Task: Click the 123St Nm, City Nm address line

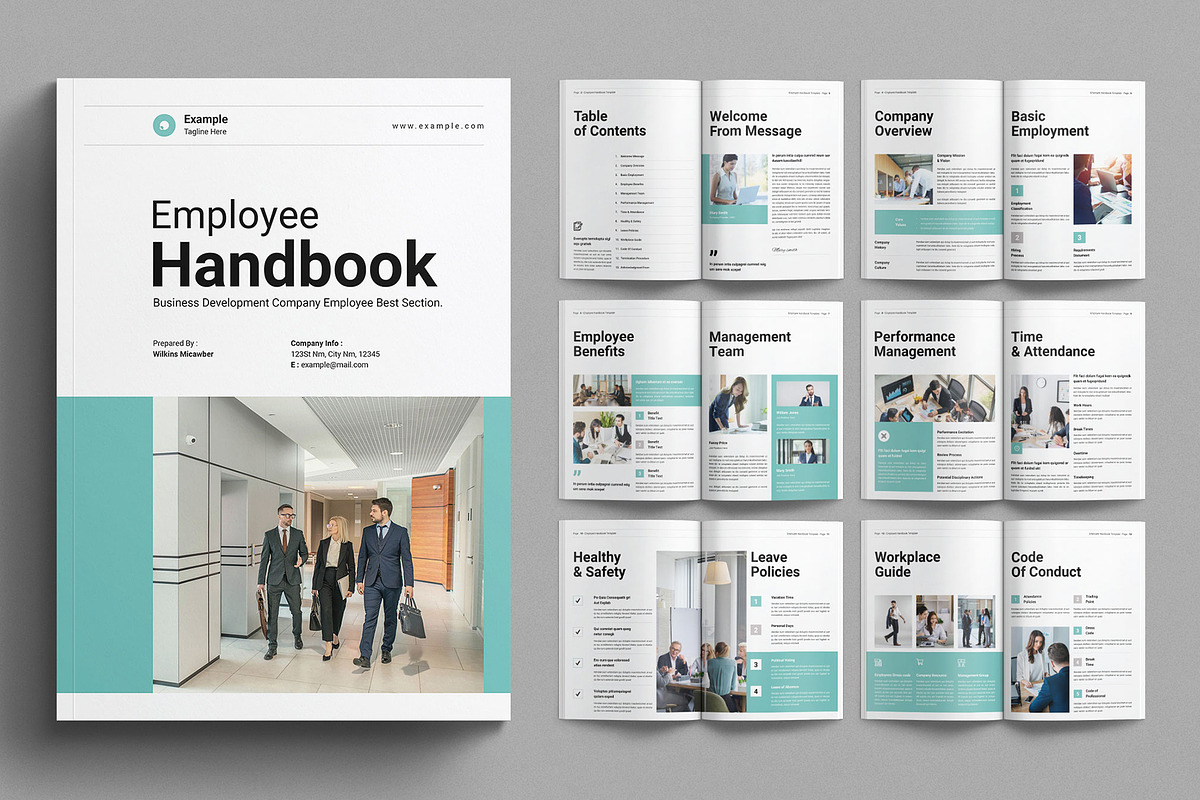Action: (x=335, y=354)
